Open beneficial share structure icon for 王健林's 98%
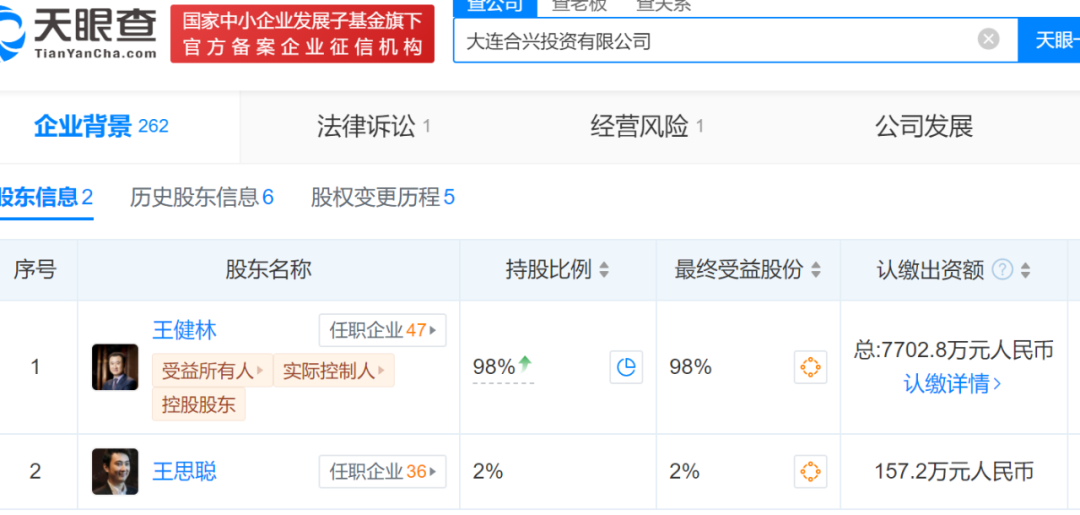1080x515 pixels. coord(811,367)
